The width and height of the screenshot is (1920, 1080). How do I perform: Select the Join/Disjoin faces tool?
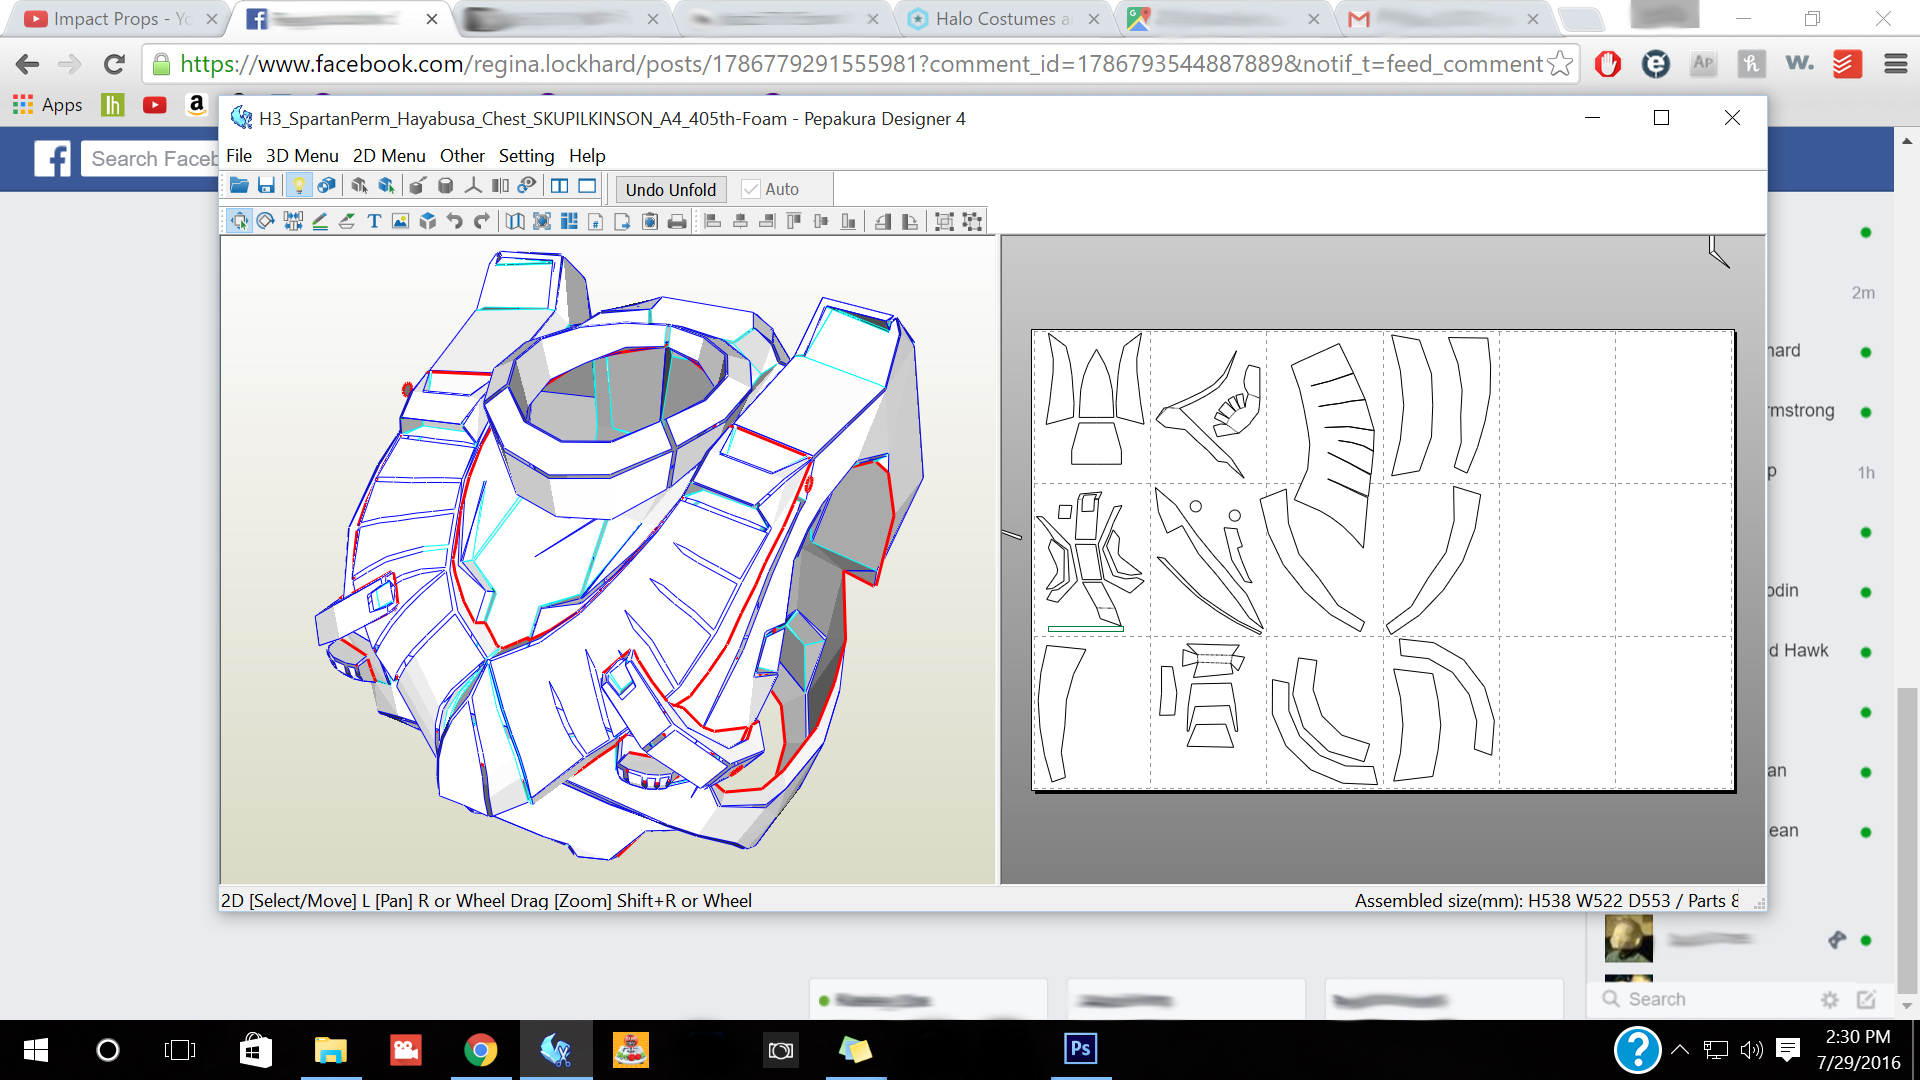pos(293,221)
